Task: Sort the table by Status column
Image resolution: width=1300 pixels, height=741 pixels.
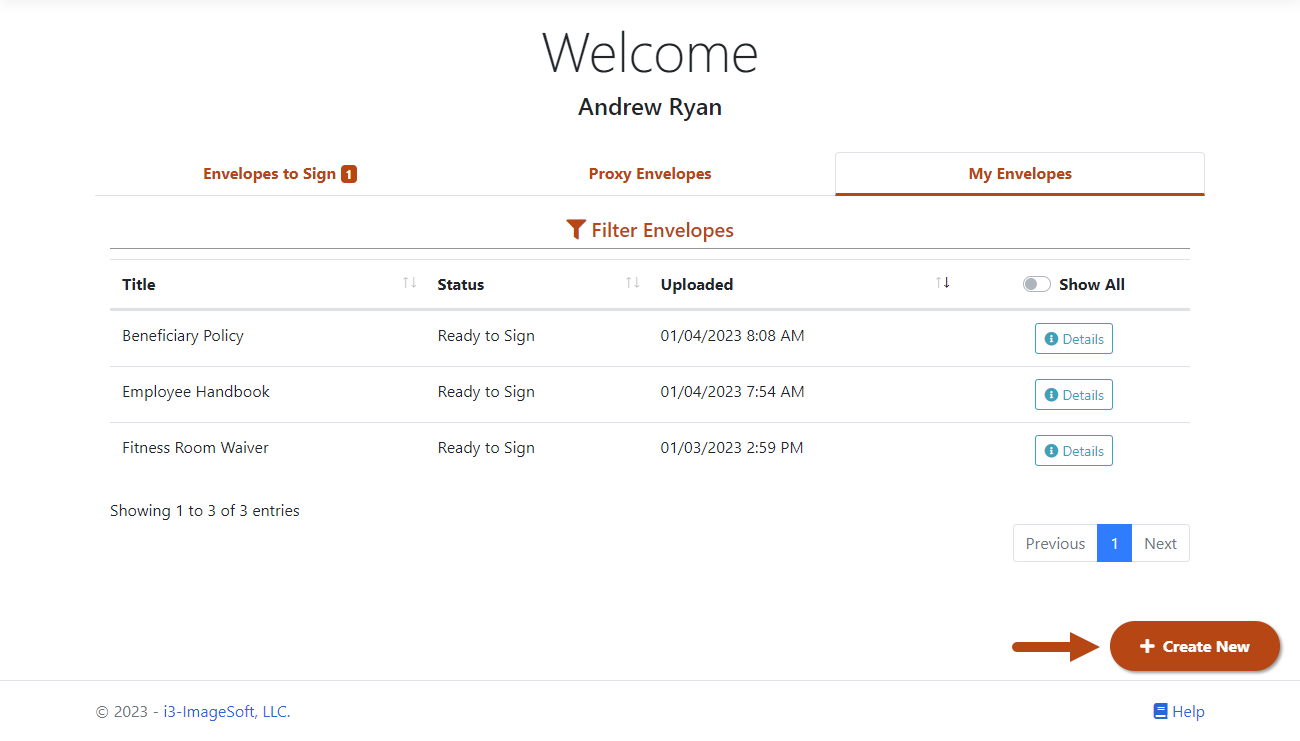Action: coord(633,283)
